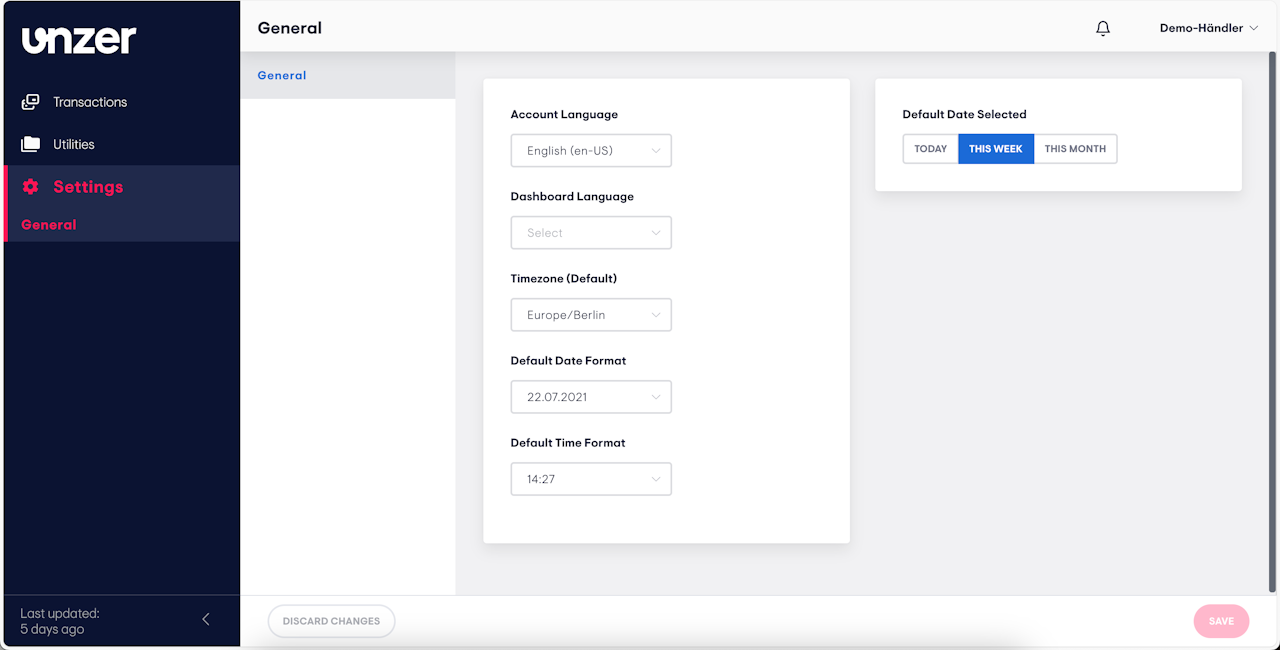Image resolution: width=1280 pixels, height=650 pixels.
Task: Click the Unzer logo
Action: (x=79, y=39)
